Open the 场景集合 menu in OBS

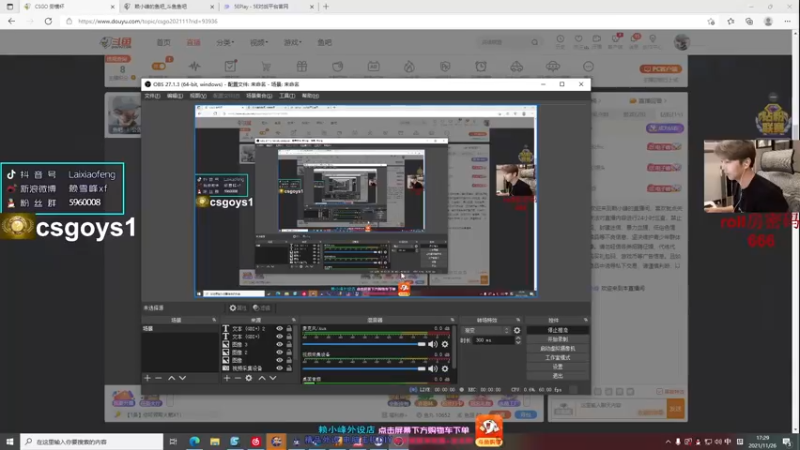coord(259,96)
